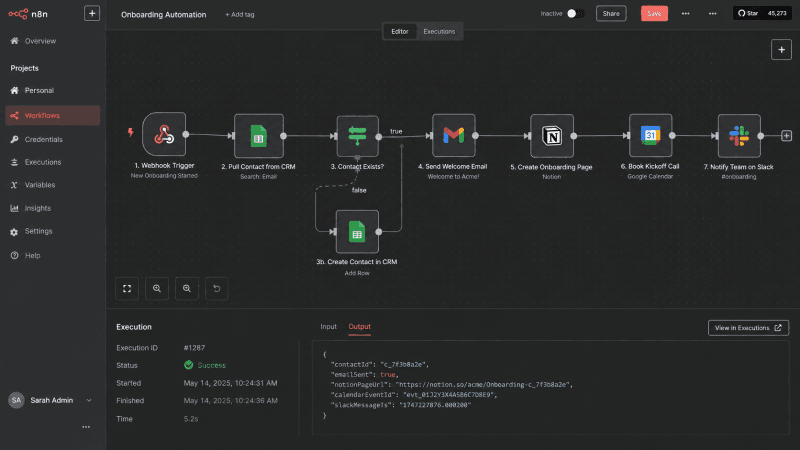Click the Save button
The width and height of the screenshot is (800, 450).
pos(654,14)
